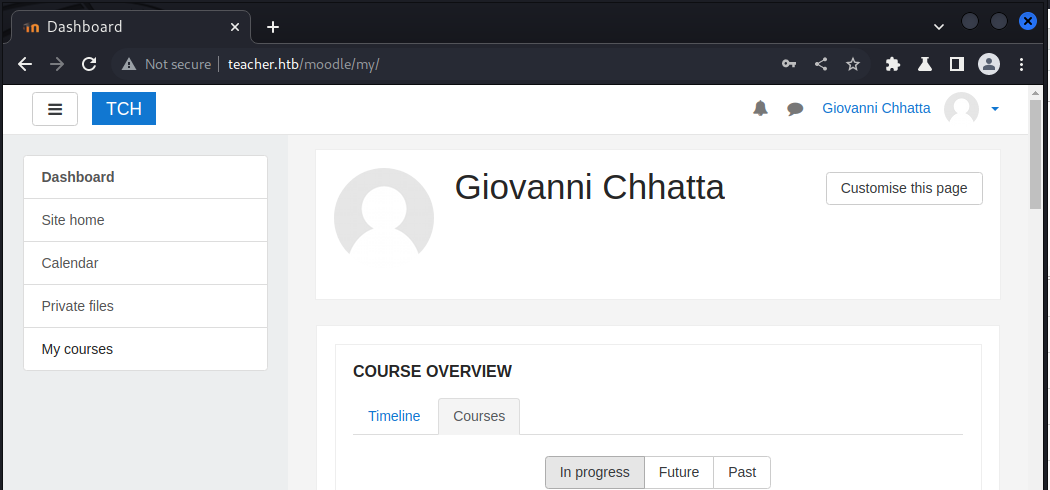The height and width of the screenshot is (490, 1050).
Task: Select the Future courses filter
Action: (x=679, y=473)
